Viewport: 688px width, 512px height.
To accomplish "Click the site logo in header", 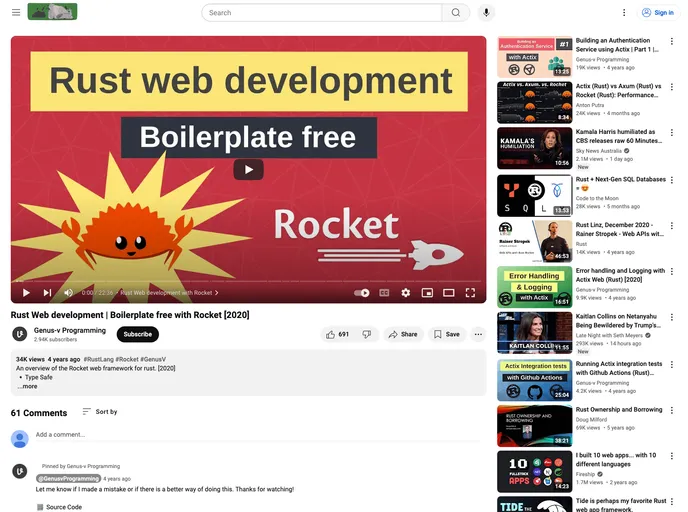I will pos(52,12).
